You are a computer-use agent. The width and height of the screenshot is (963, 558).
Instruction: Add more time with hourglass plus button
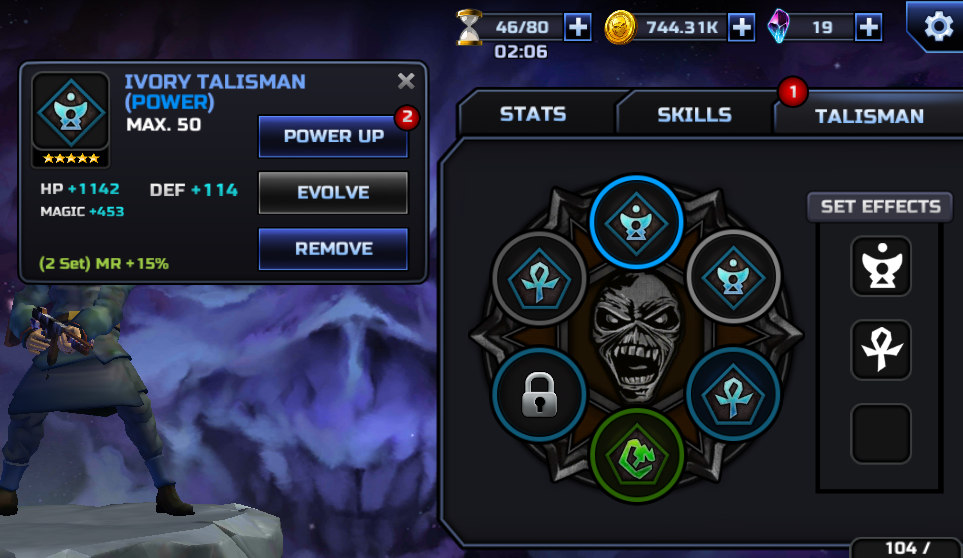578,27
